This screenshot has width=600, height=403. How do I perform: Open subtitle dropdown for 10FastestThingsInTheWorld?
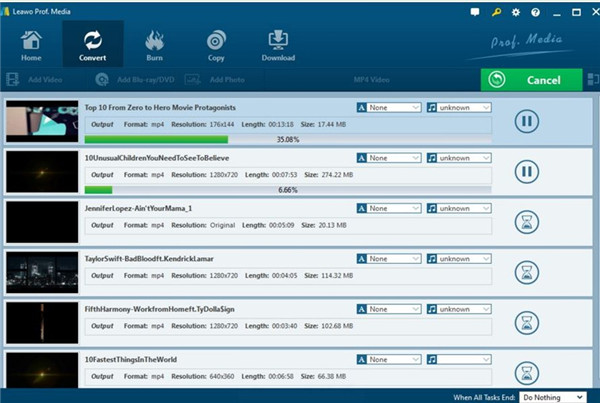[x=394, y=359]
